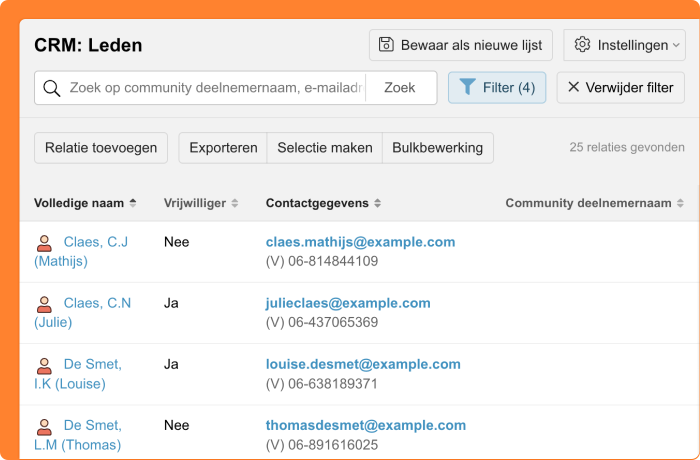Click person icon beside De Smet, L.M

(x=44, y=426)
